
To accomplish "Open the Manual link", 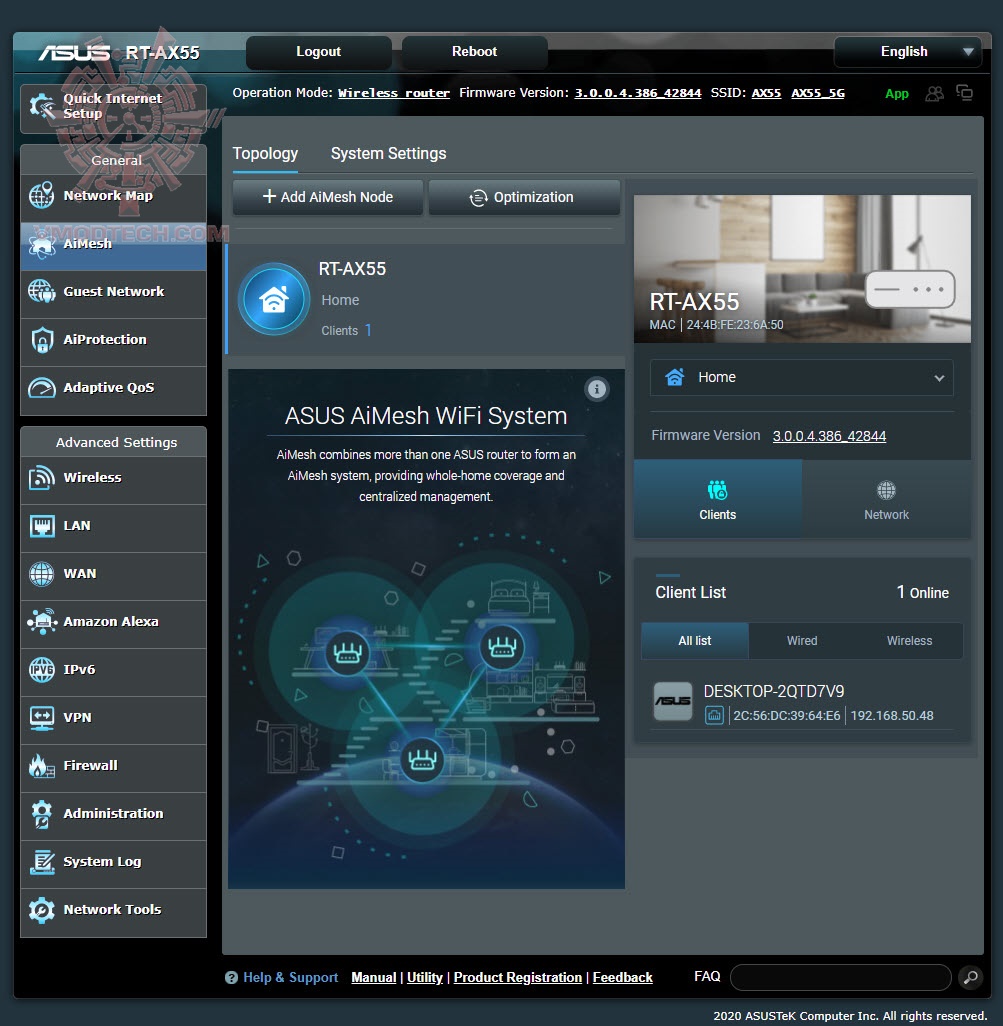I will pos(374,978).
